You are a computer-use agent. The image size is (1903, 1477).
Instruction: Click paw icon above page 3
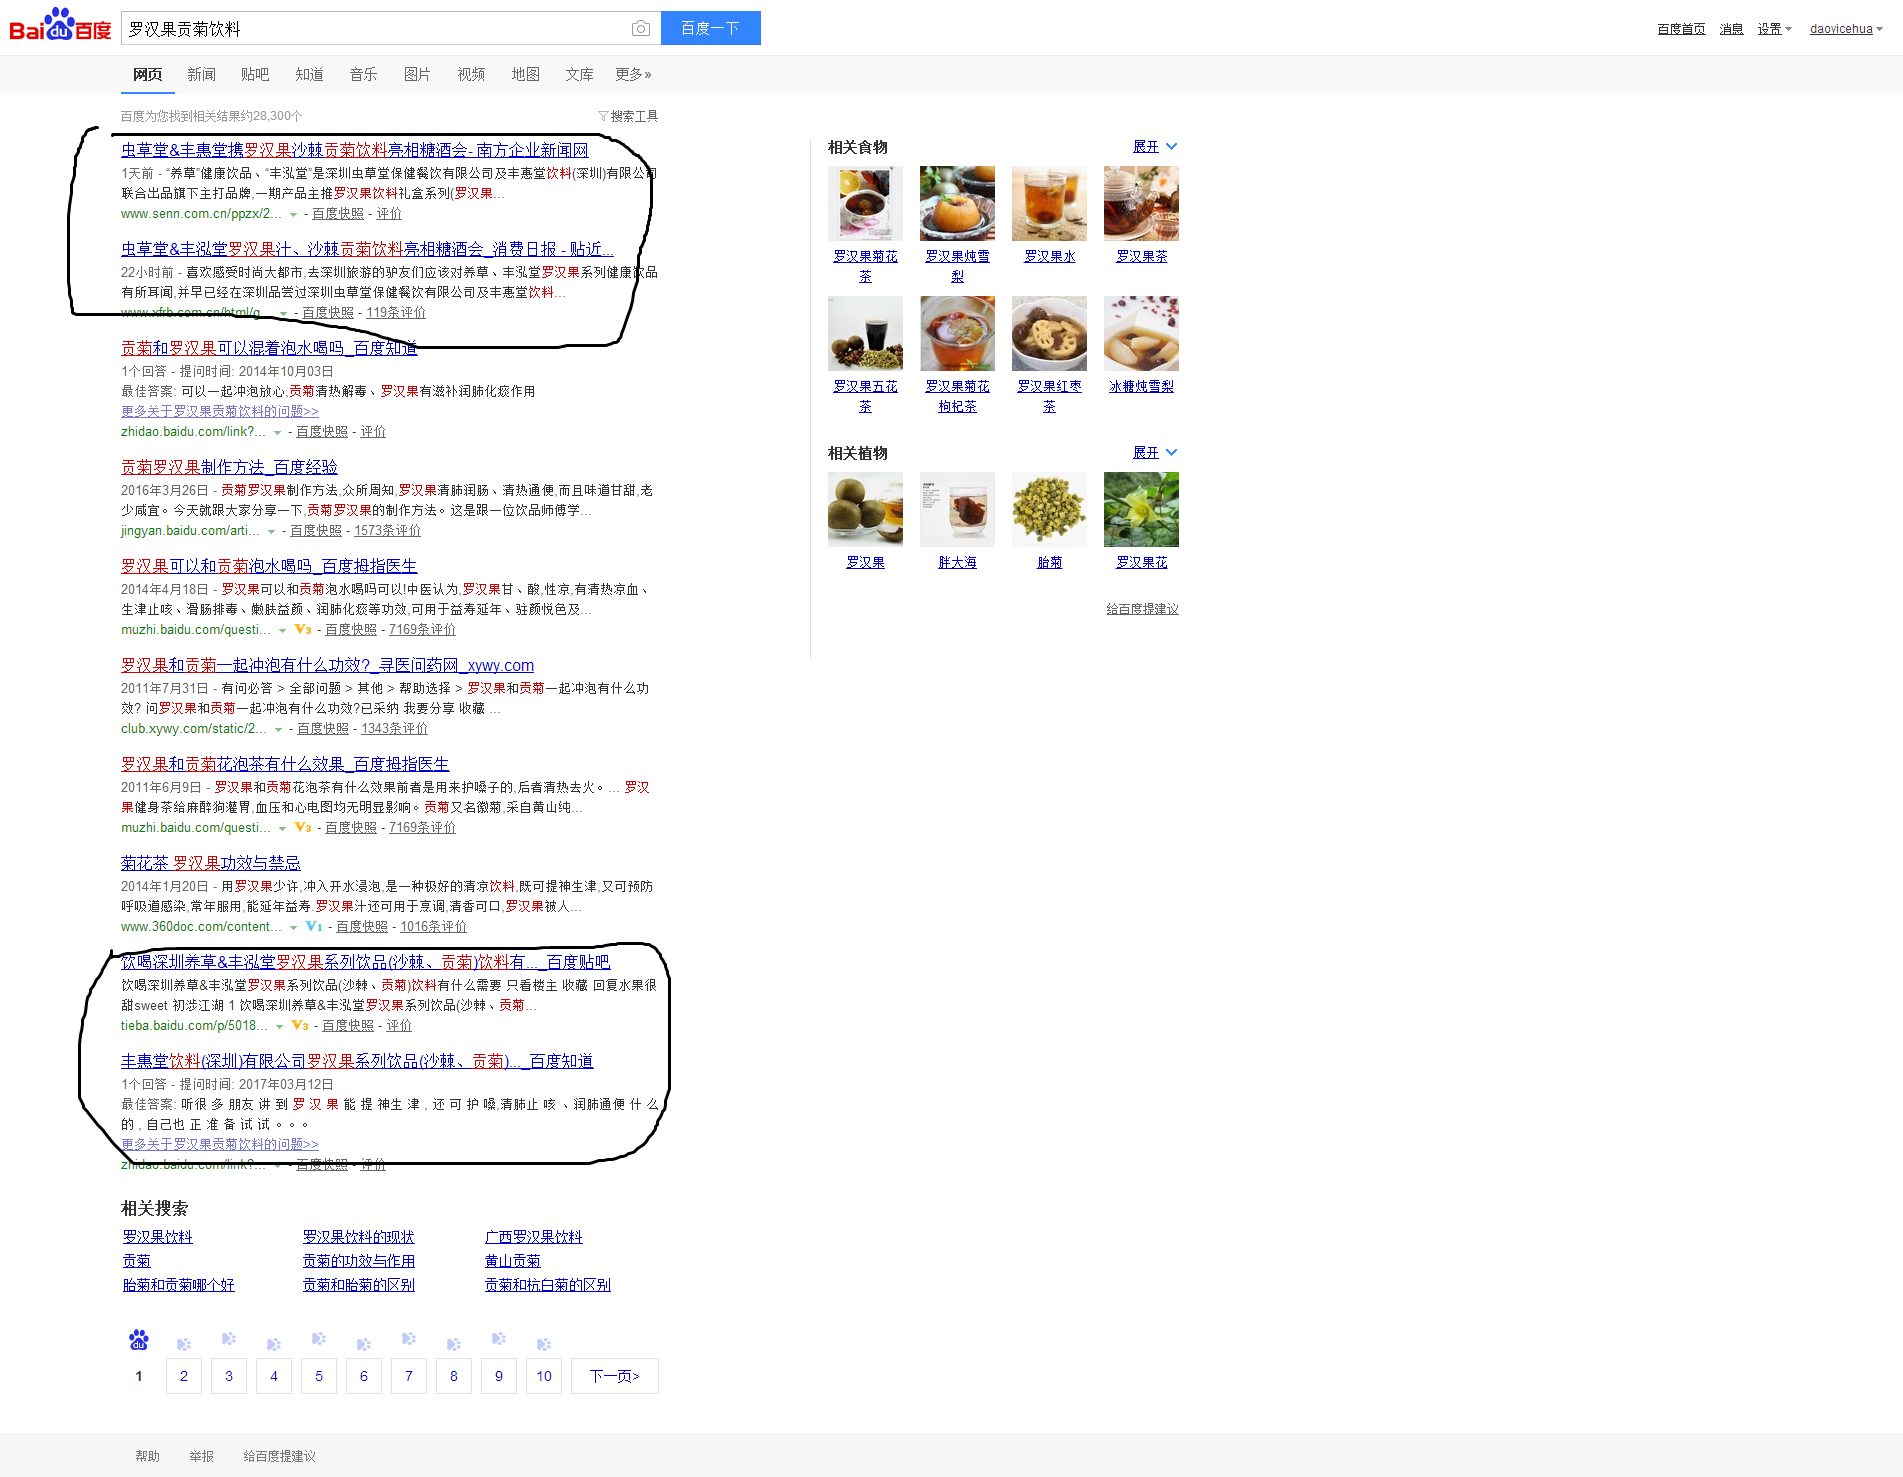pos(229,1339)
